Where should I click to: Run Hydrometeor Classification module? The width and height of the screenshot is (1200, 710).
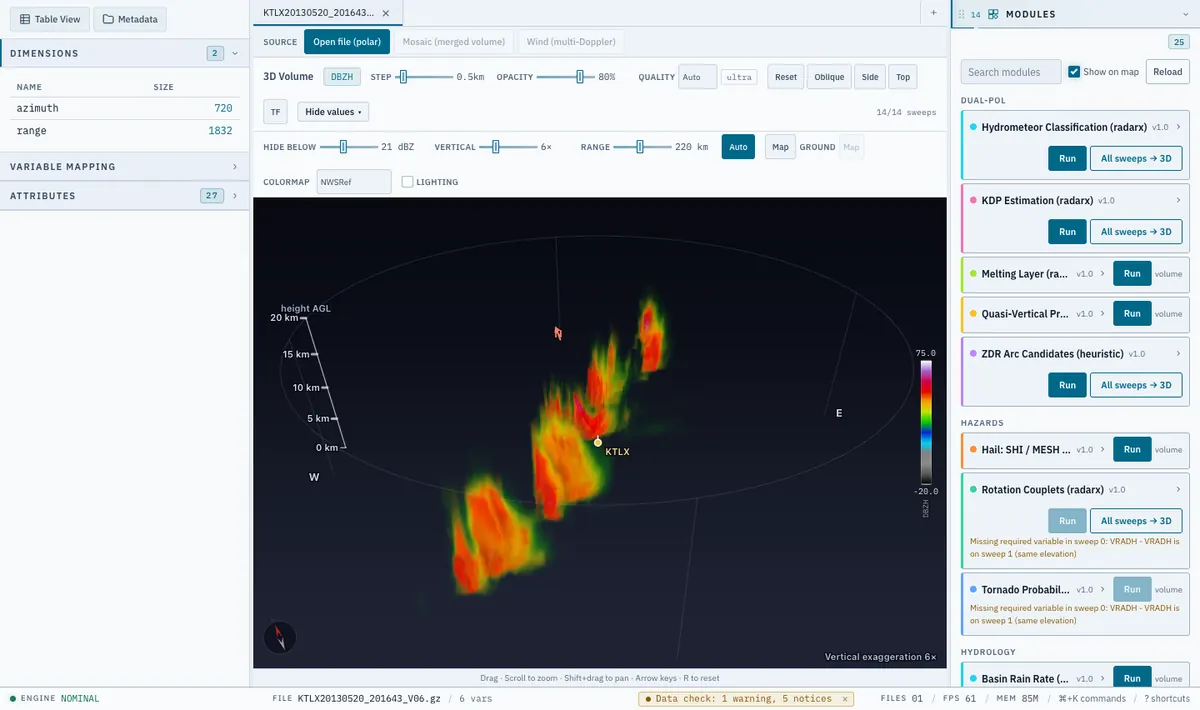(x=1067, y=158)
